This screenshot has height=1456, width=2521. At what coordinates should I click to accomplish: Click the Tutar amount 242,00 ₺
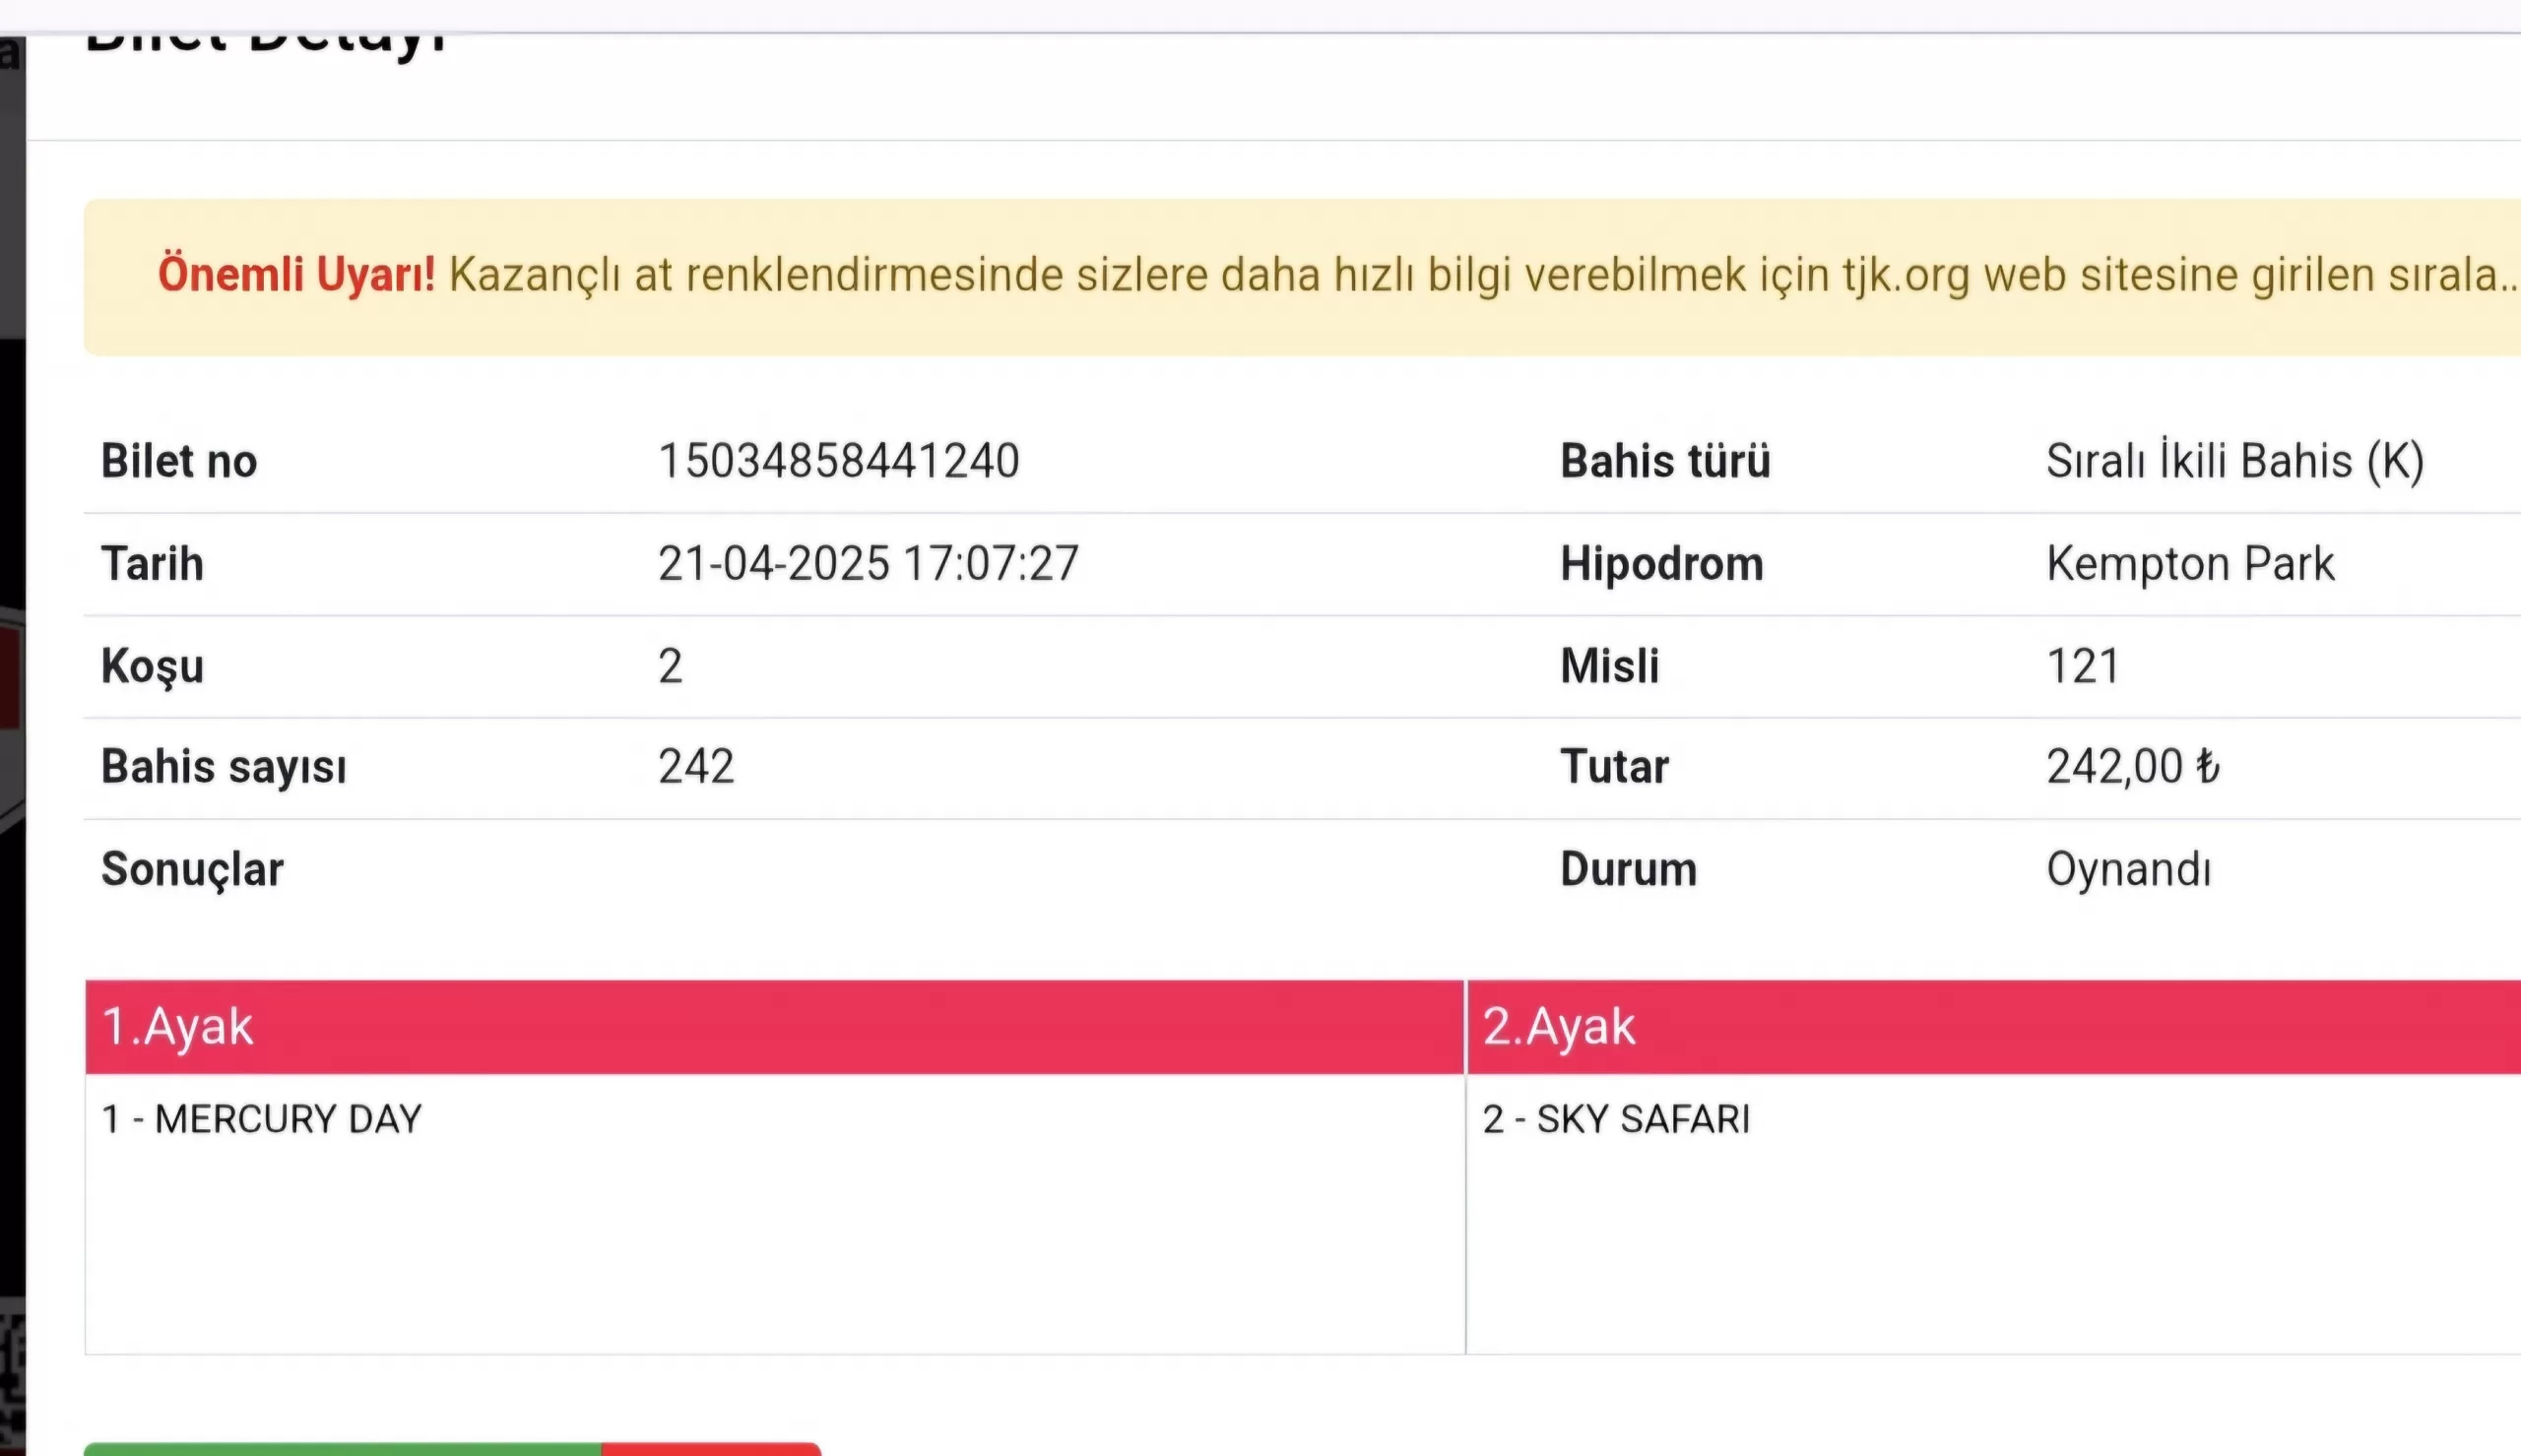tap(2132, 767)
